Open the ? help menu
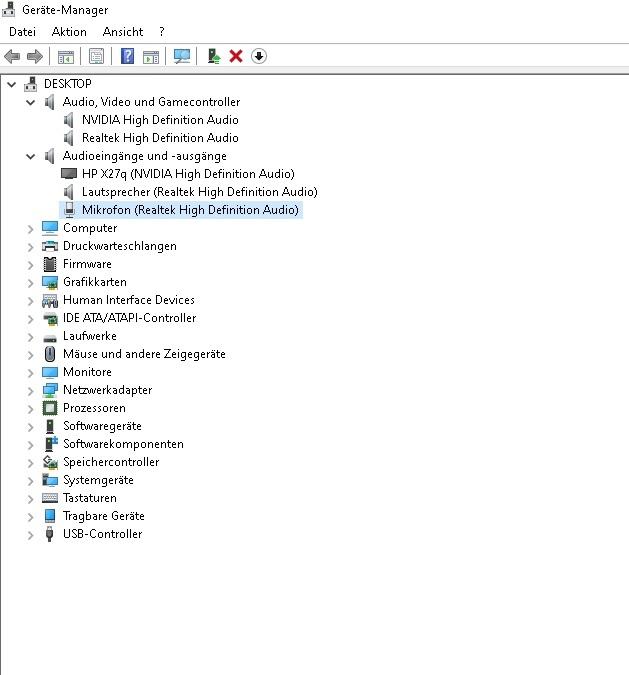 point(161,32)
